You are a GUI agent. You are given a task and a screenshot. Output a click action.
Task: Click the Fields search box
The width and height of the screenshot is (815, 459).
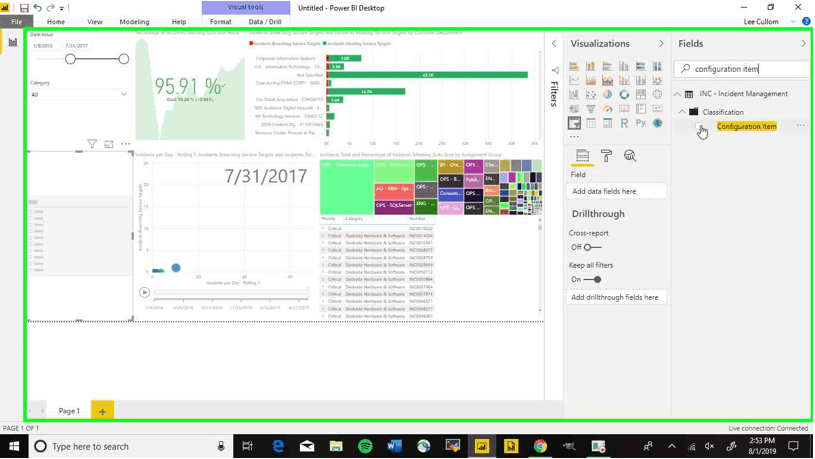point(742,69)
